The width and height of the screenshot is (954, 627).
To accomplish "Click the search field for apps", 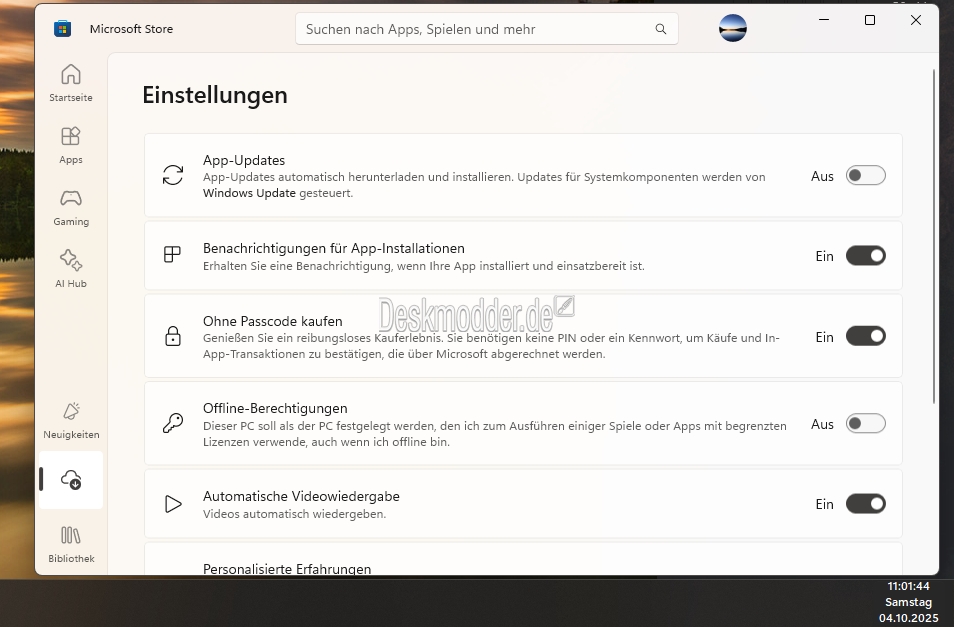I will point(475,29).
